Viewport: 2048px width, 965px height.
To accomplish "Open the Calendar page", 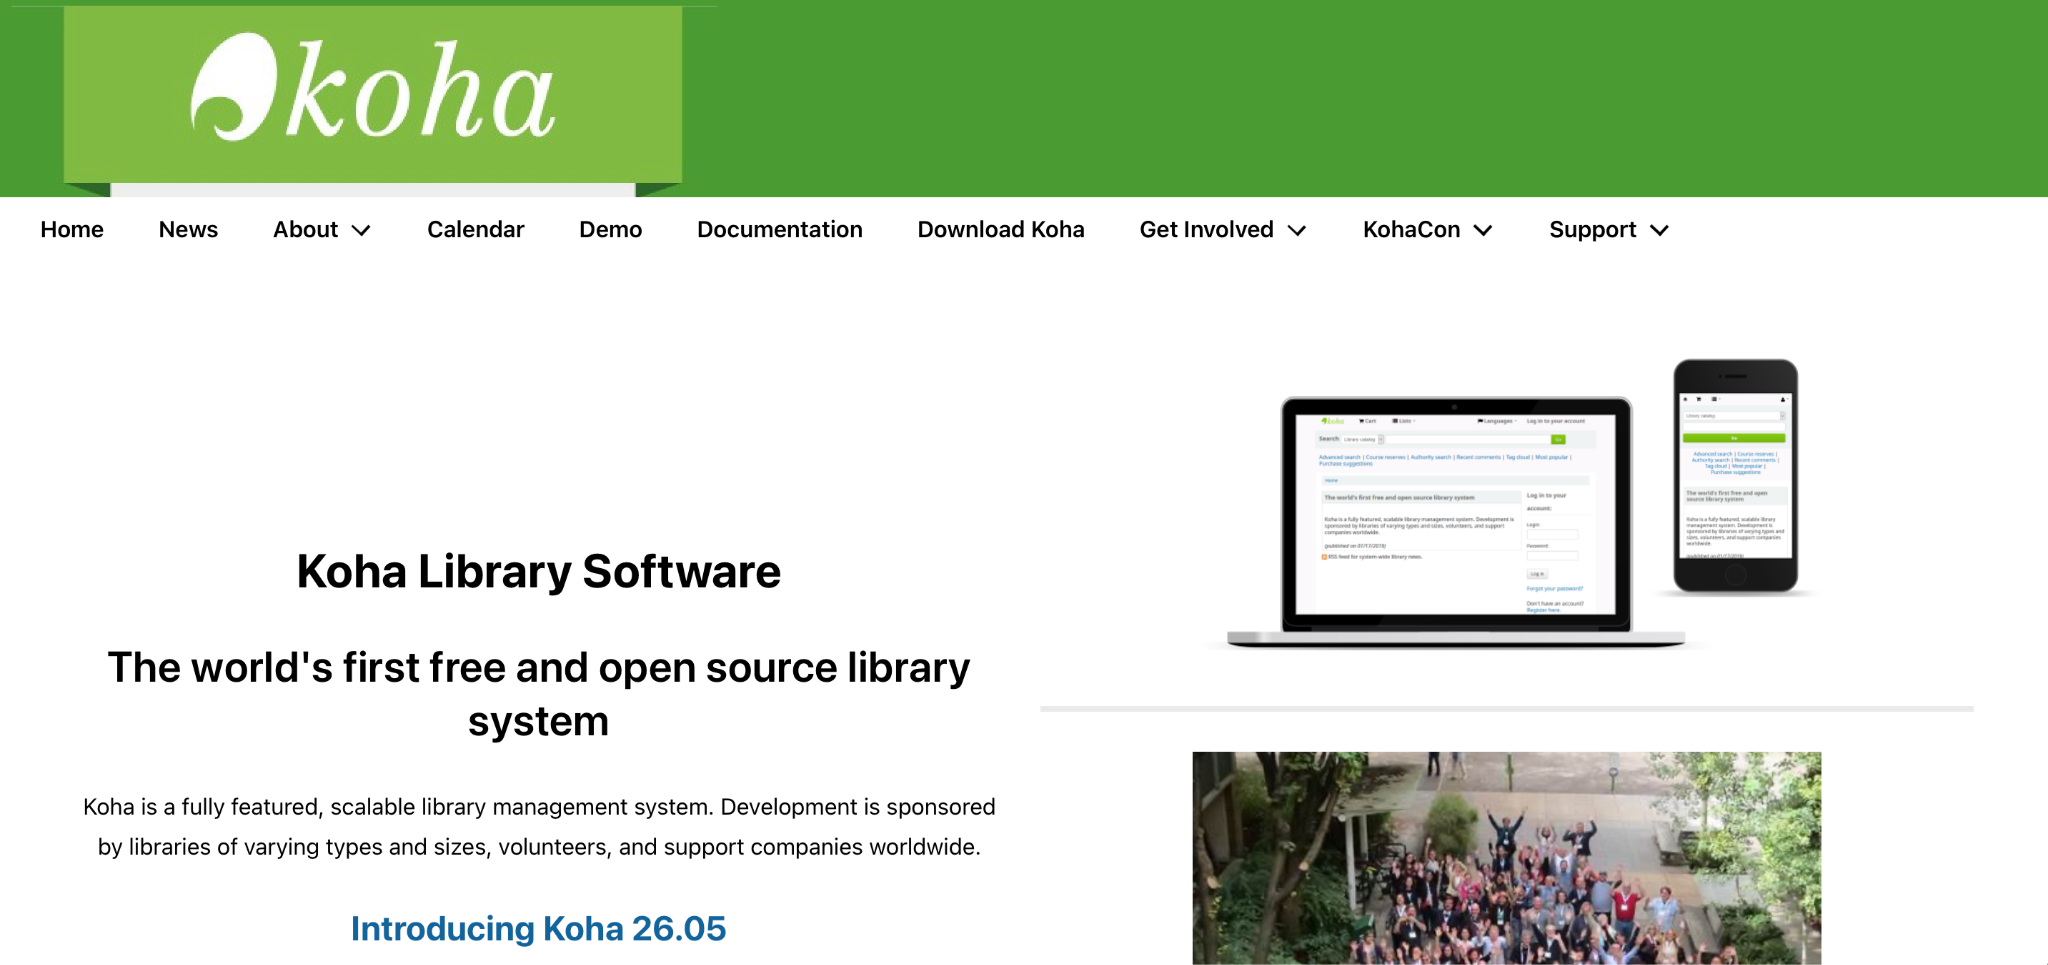I will coord(475,230).
